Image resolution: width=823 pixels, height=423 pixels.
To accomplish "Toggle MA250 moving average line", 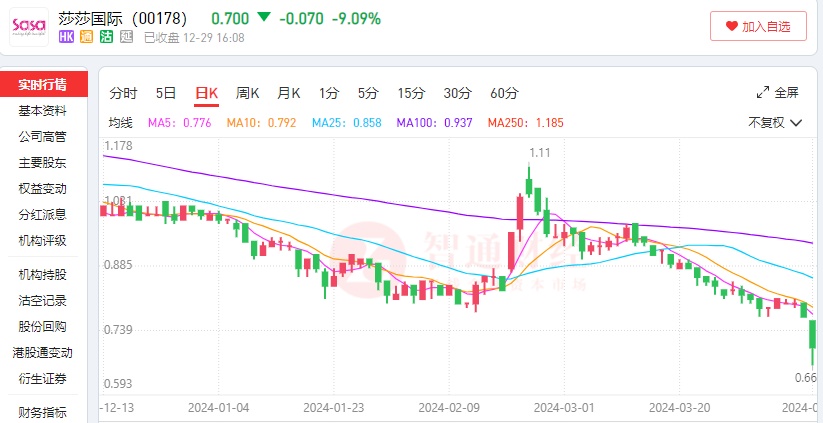I will 525,123.
